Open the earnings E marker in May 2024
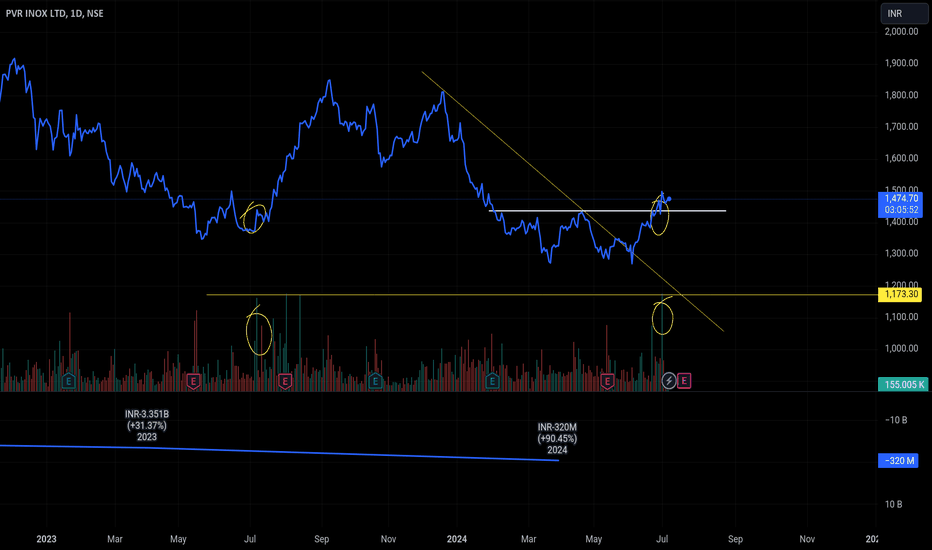932x550 pixels. pos(607,381)
